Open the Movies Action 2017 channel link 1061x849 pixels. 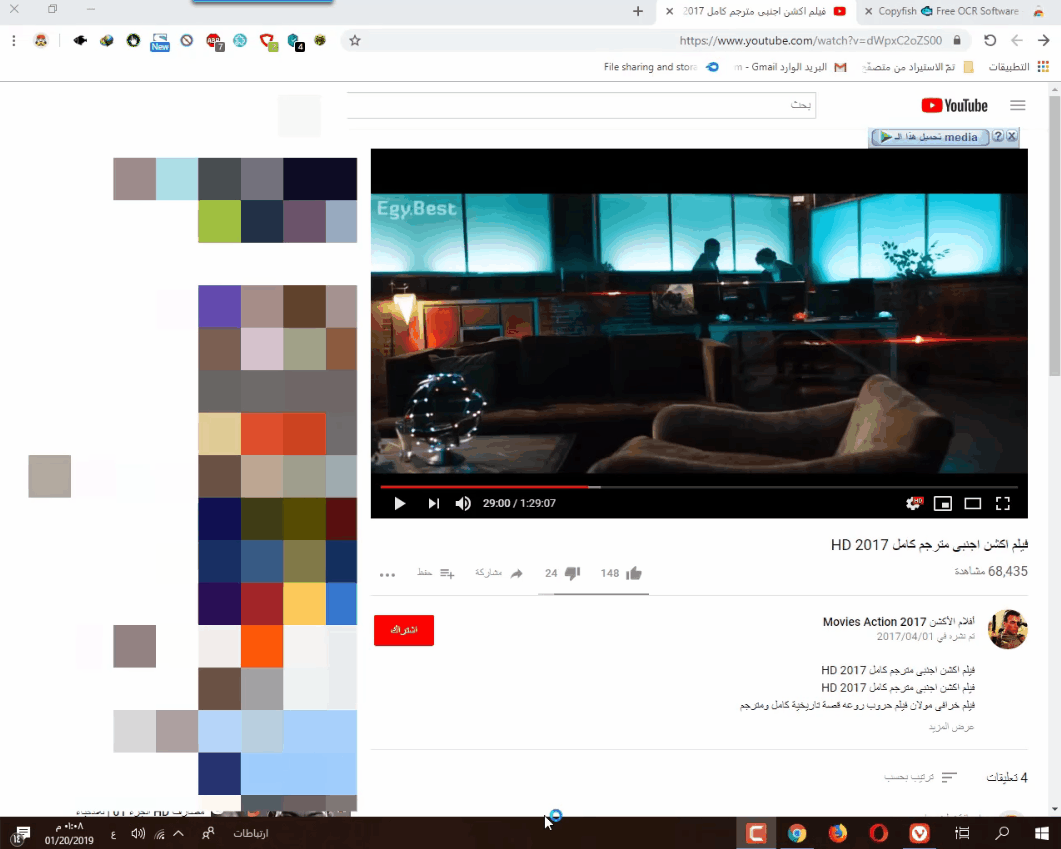tap(875, 621)
